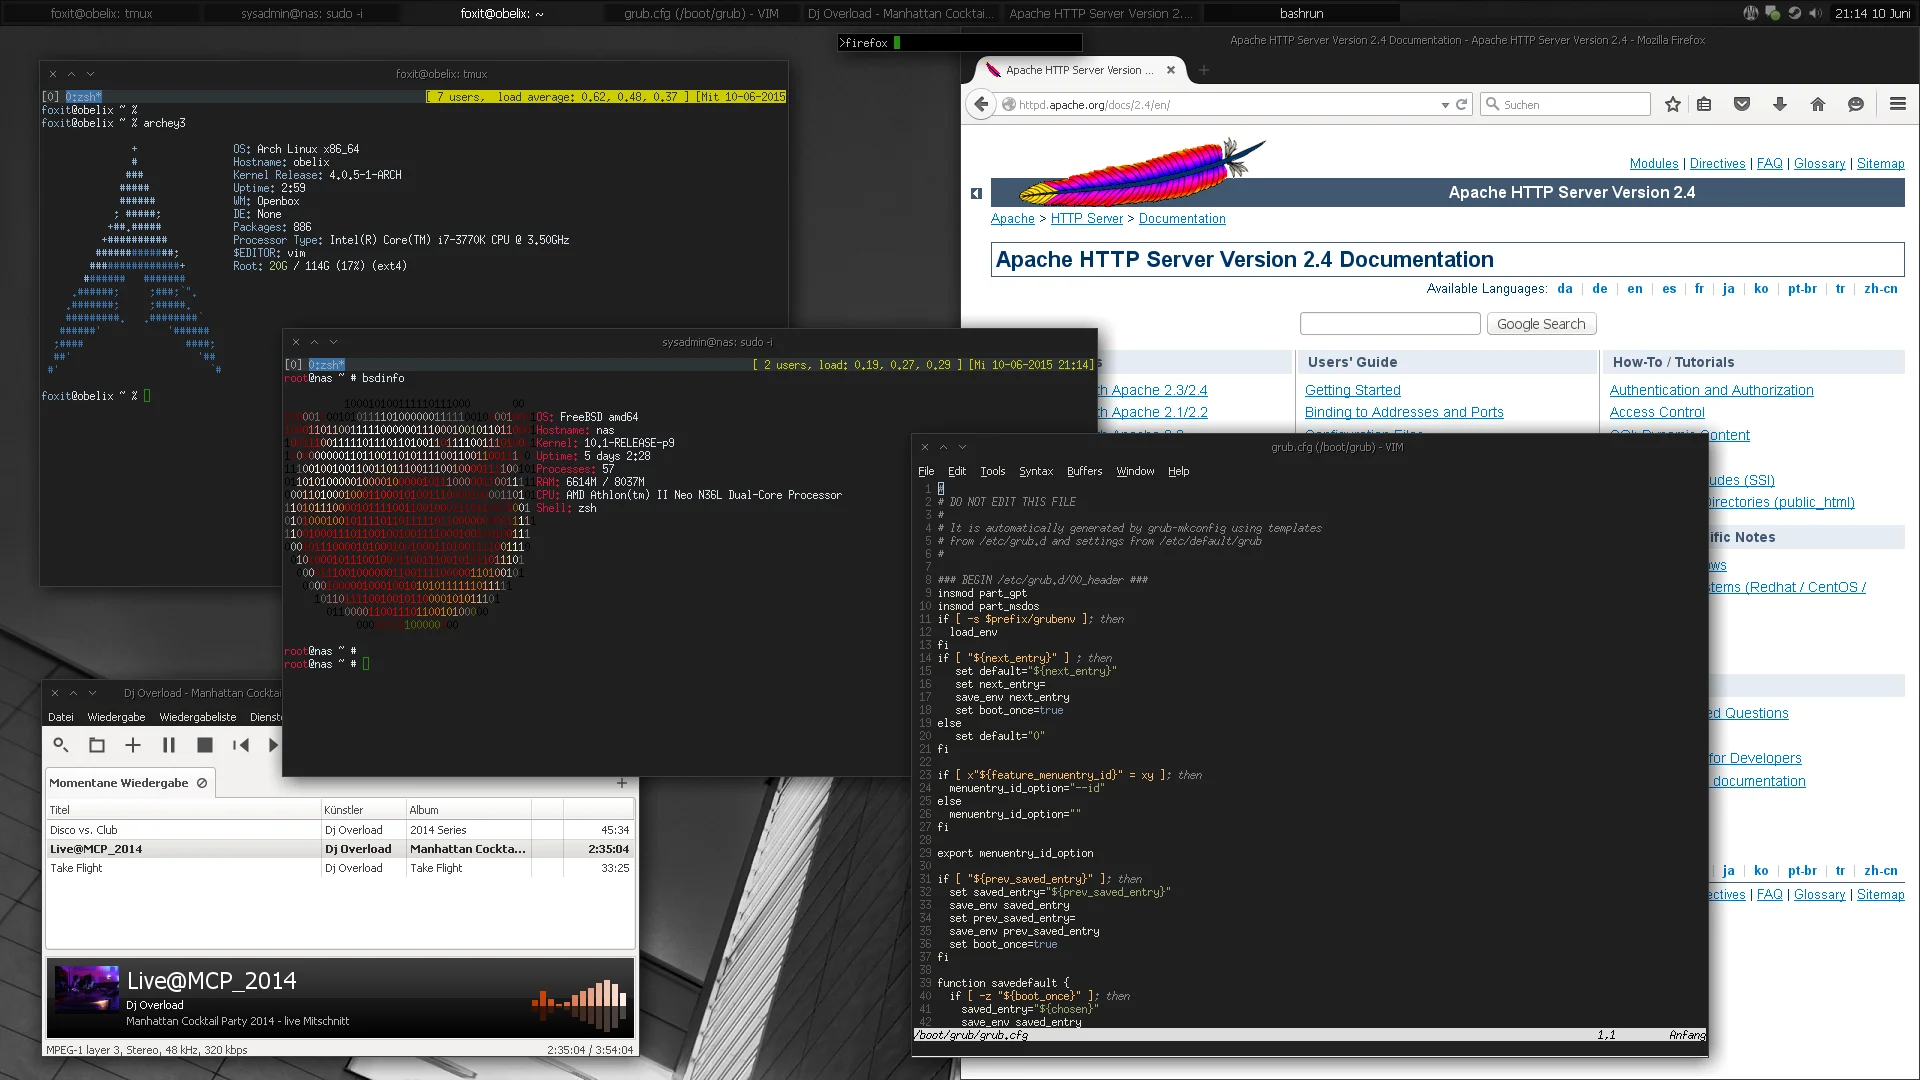Save page to Pocket in Firefox

1742,104
